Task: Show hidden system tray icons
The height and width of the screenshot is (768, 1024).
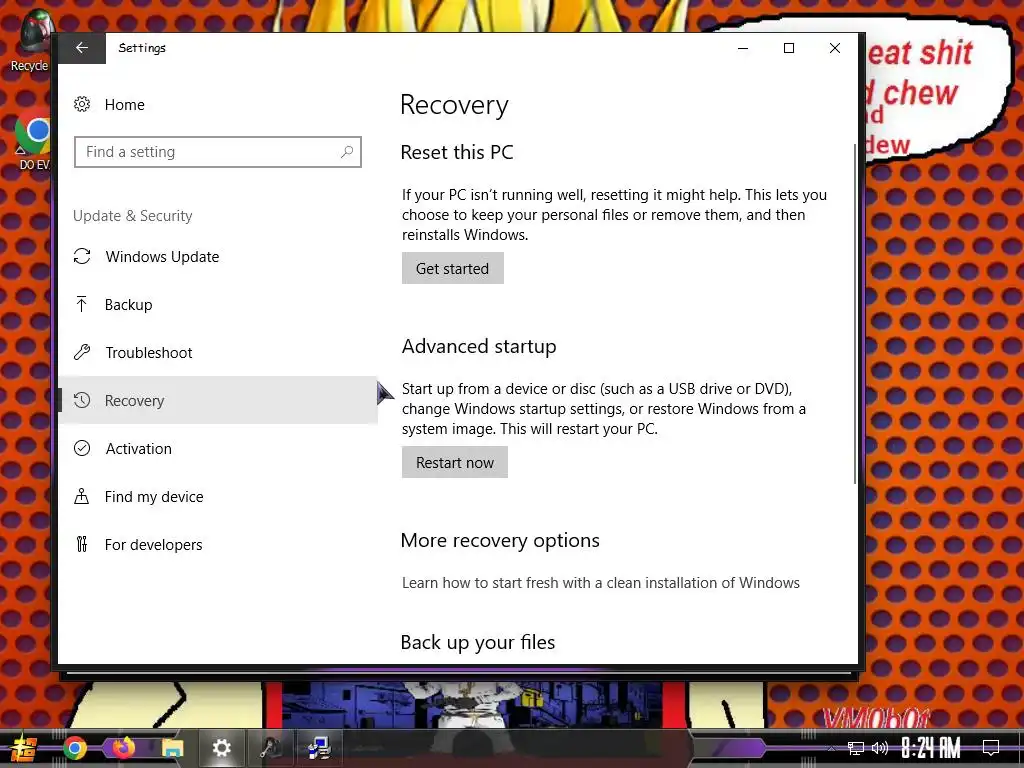Action: click(x=831, y=748)
